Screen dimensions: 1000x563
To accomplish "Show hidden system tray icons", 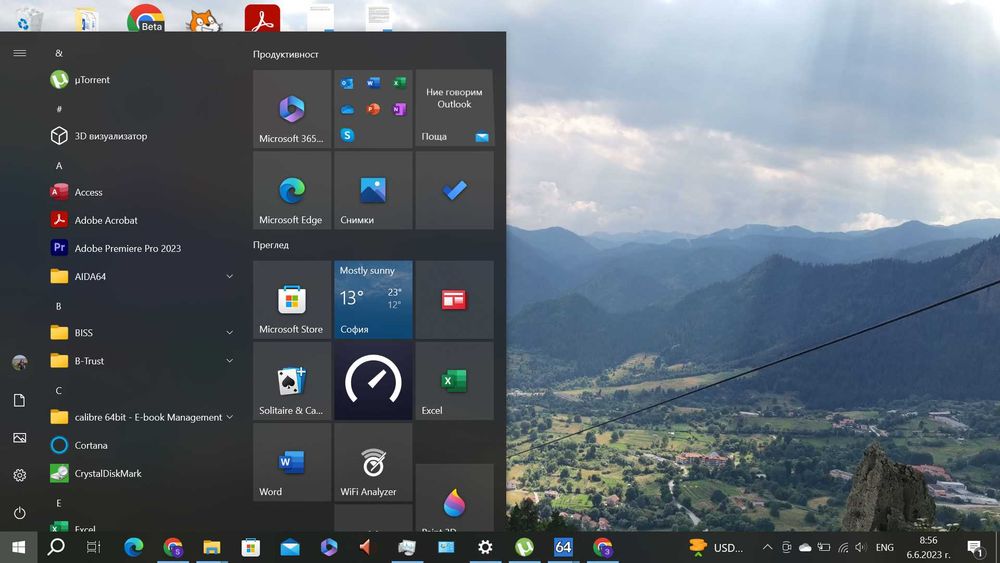I will click(x=767, y=547).
